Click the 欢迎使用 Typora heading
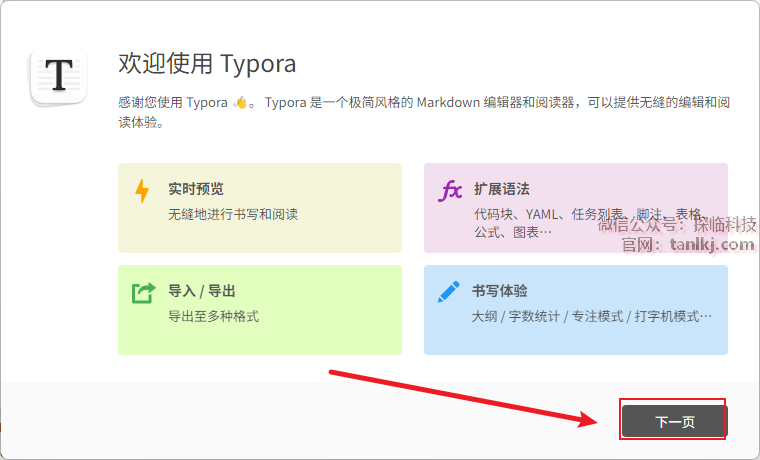This screenshot has height=460, width=760. pyautogui.click(x=207, y=64)
